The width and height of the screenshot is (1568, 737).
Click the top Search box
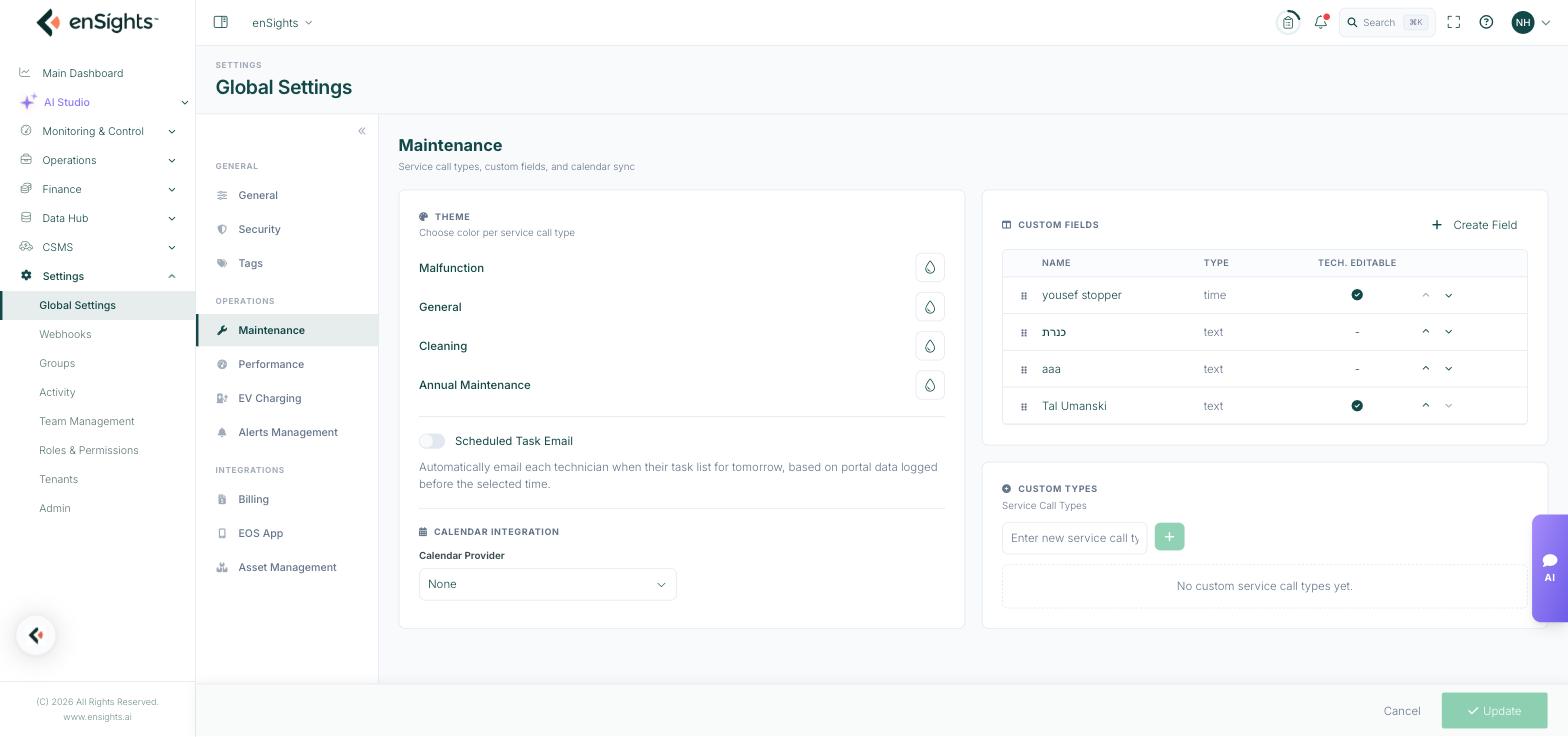point(1387,22)
